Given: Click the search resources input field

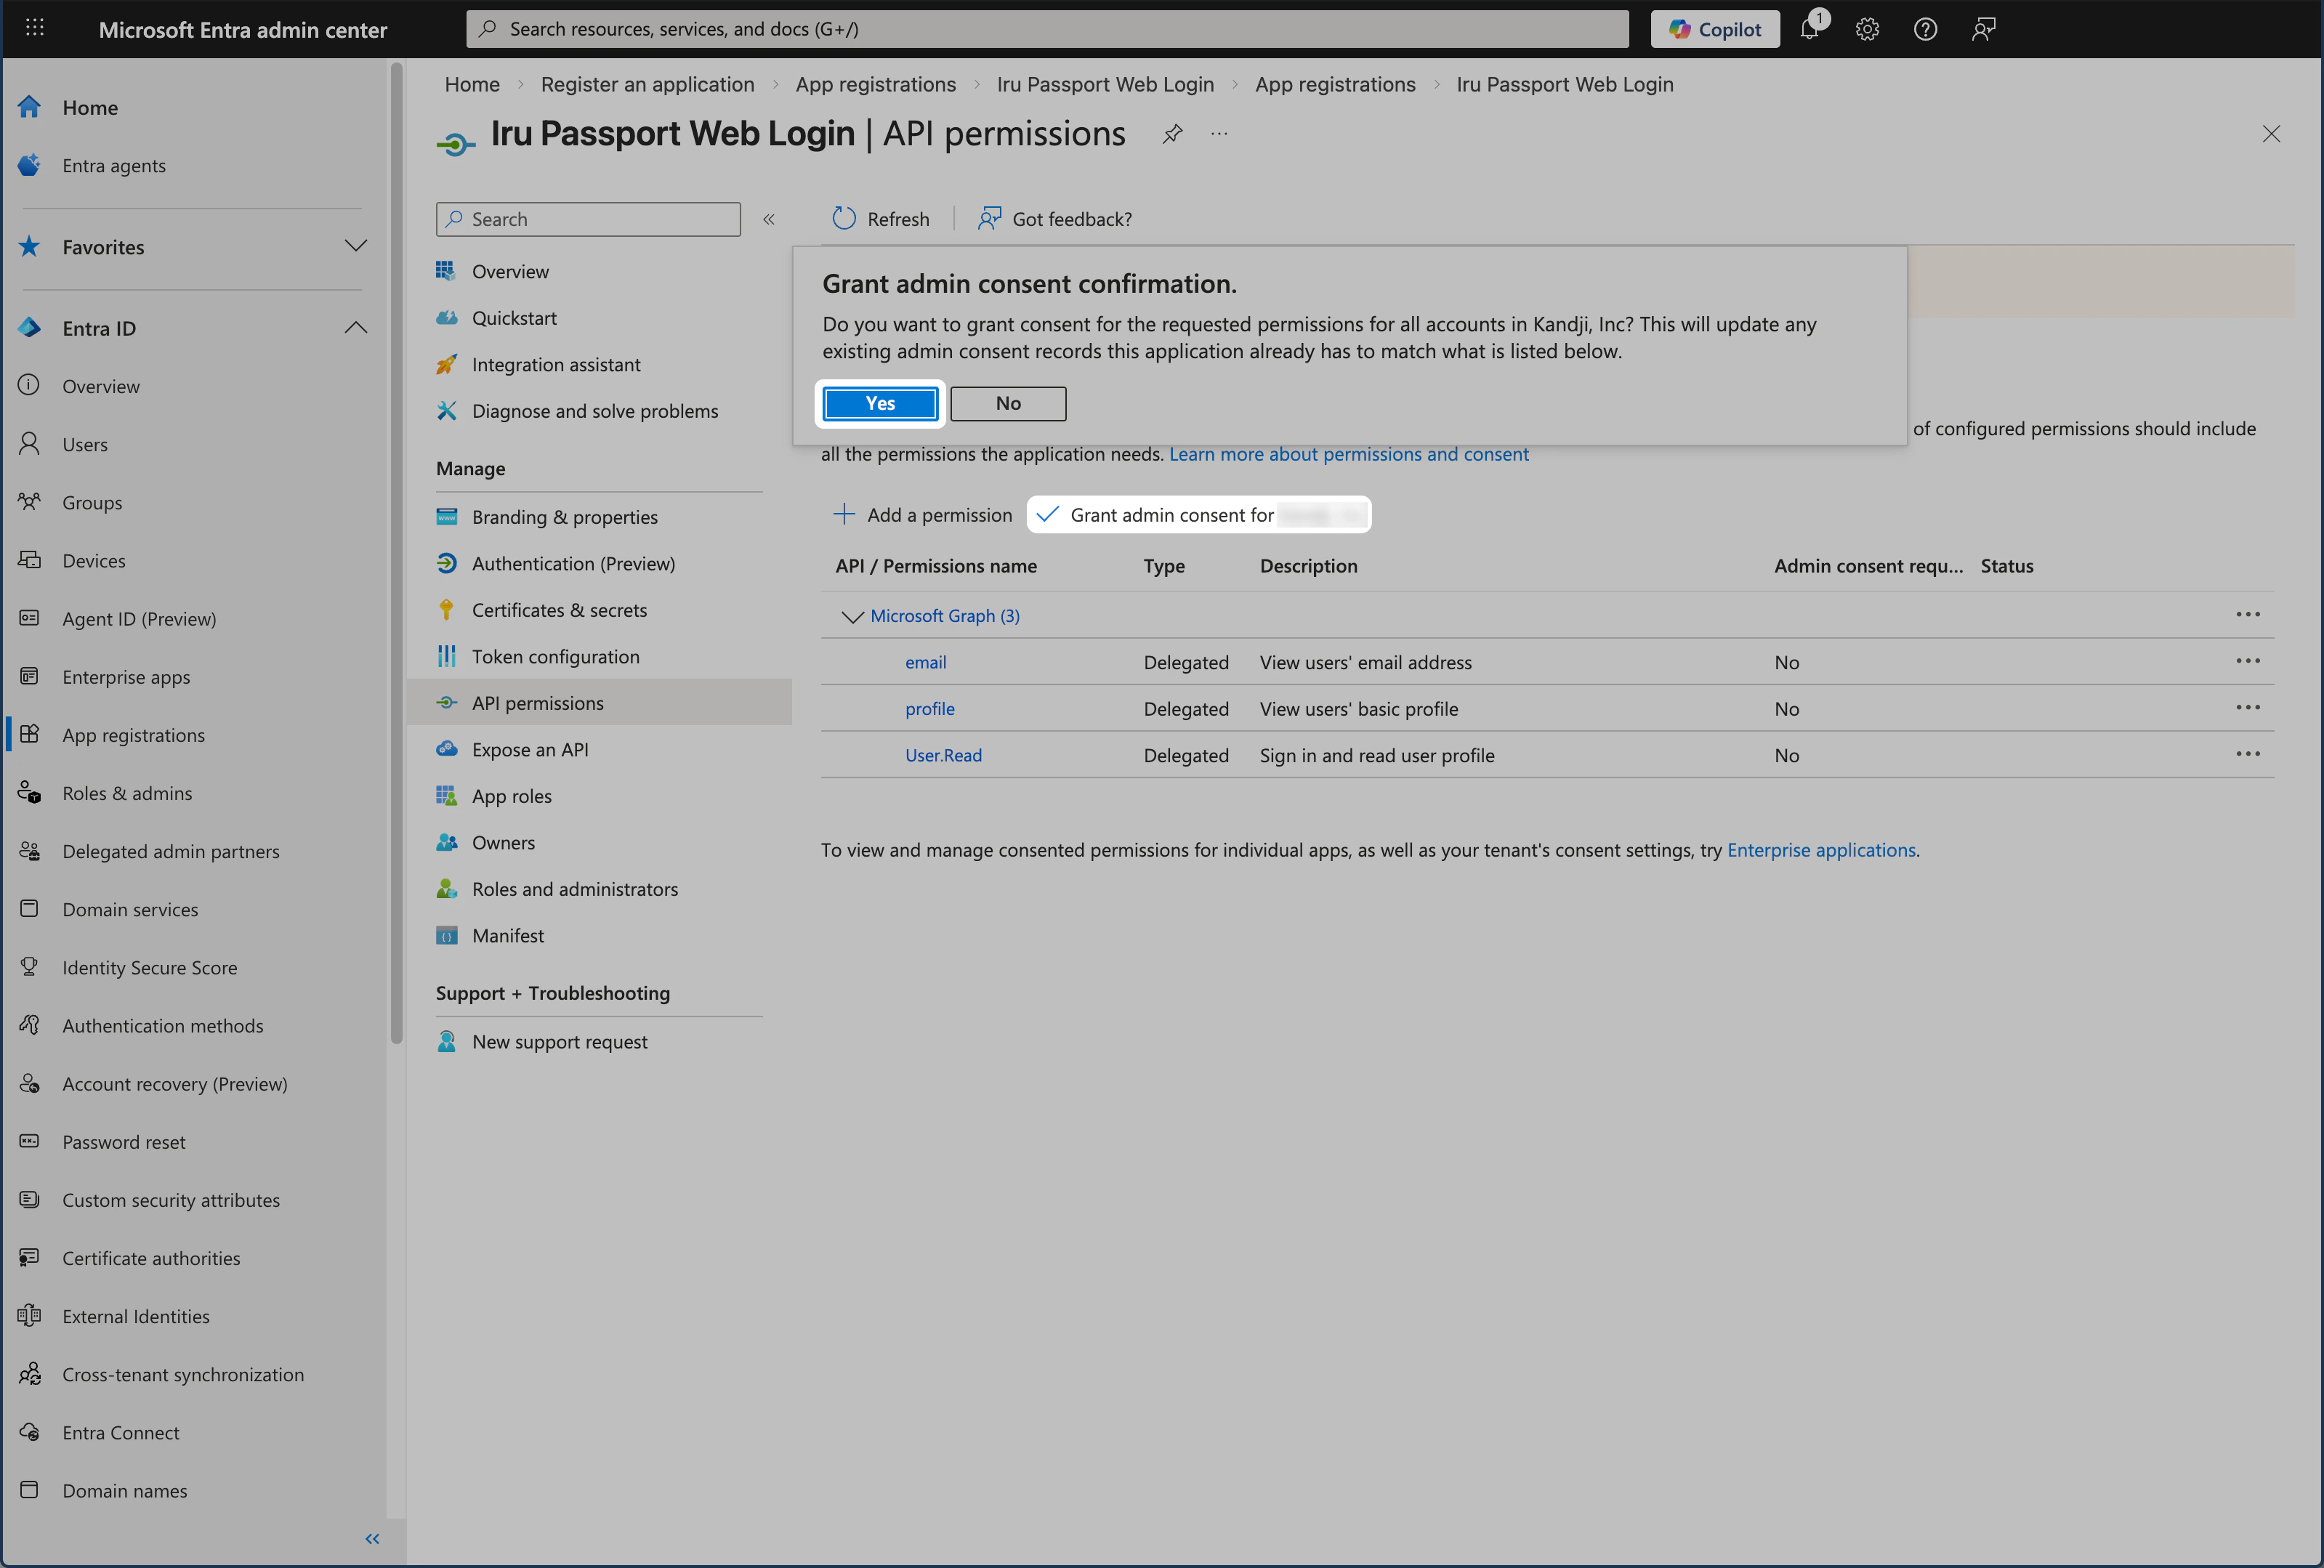Looking at the screenshot, I should [1046, 28].
